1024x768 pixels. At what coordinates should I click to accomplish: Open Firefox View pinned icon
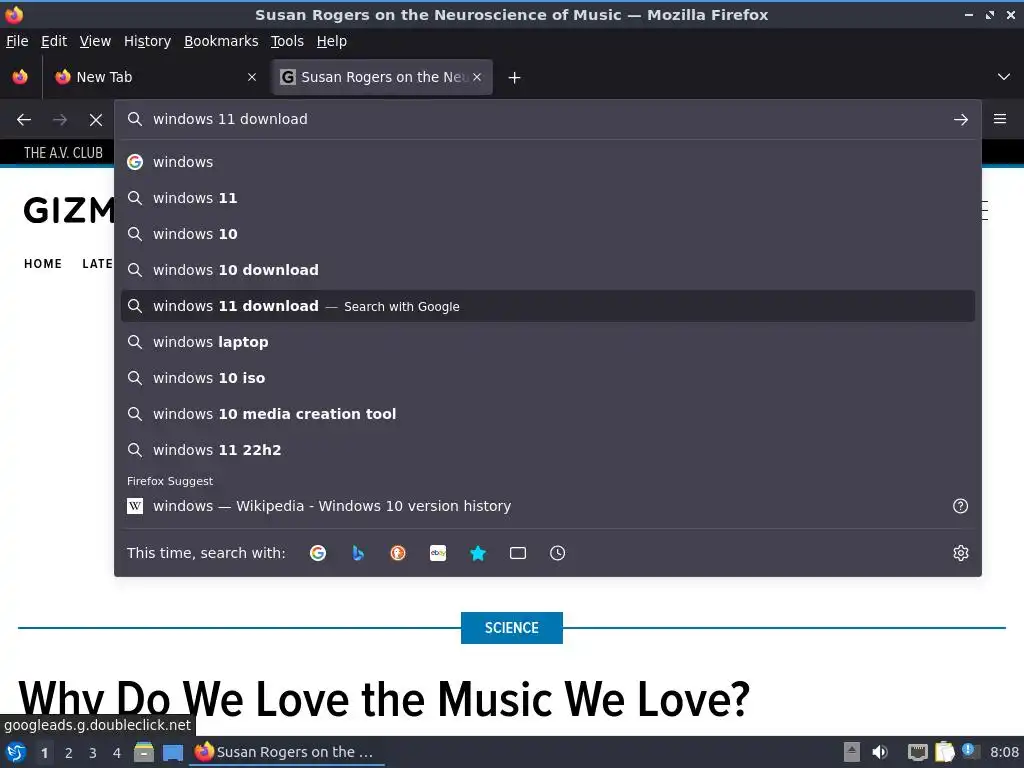[20, 77]
